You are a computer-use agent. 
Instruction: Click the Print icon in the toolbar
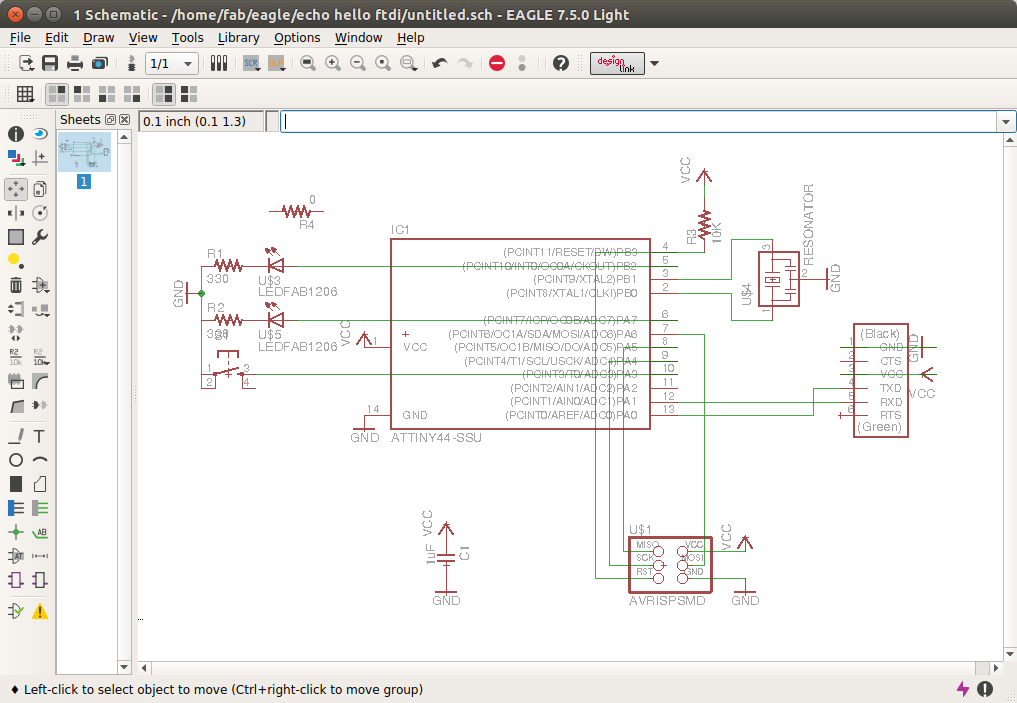pyautogui.click(x=75, y=63)
